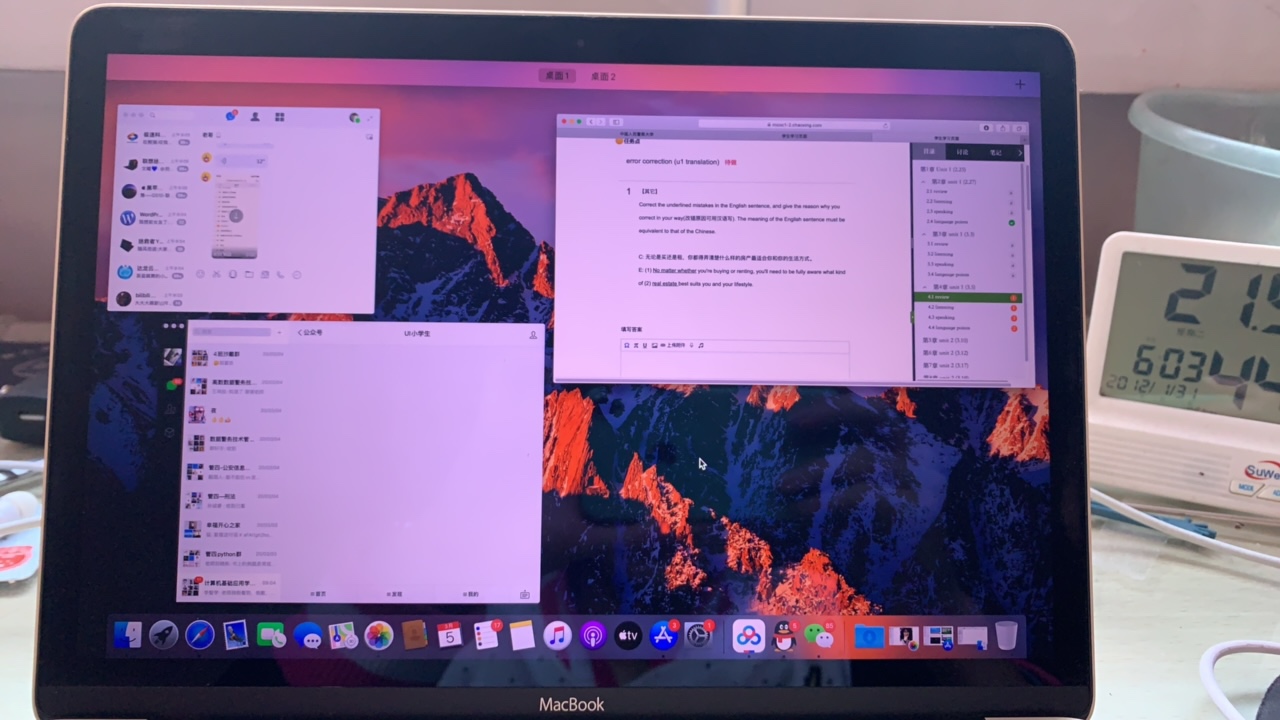
Task: Open Contacts book icon in dock
Action: (x=414, y=635)
